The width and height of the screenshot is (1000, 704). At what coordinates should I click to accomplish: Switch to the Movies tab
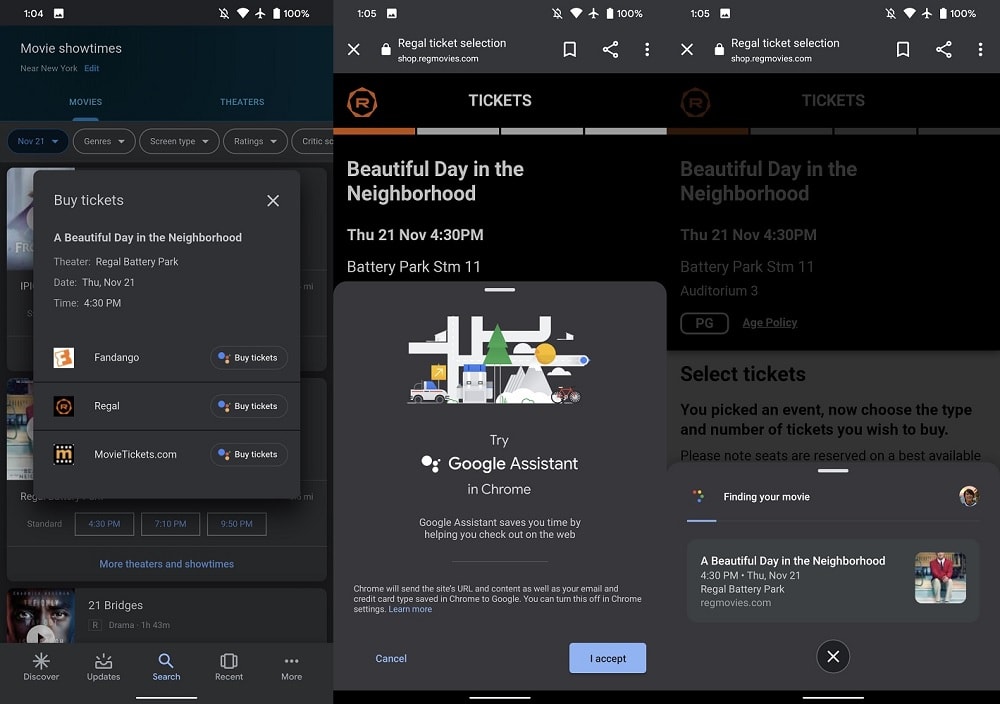tap(85, 102)
